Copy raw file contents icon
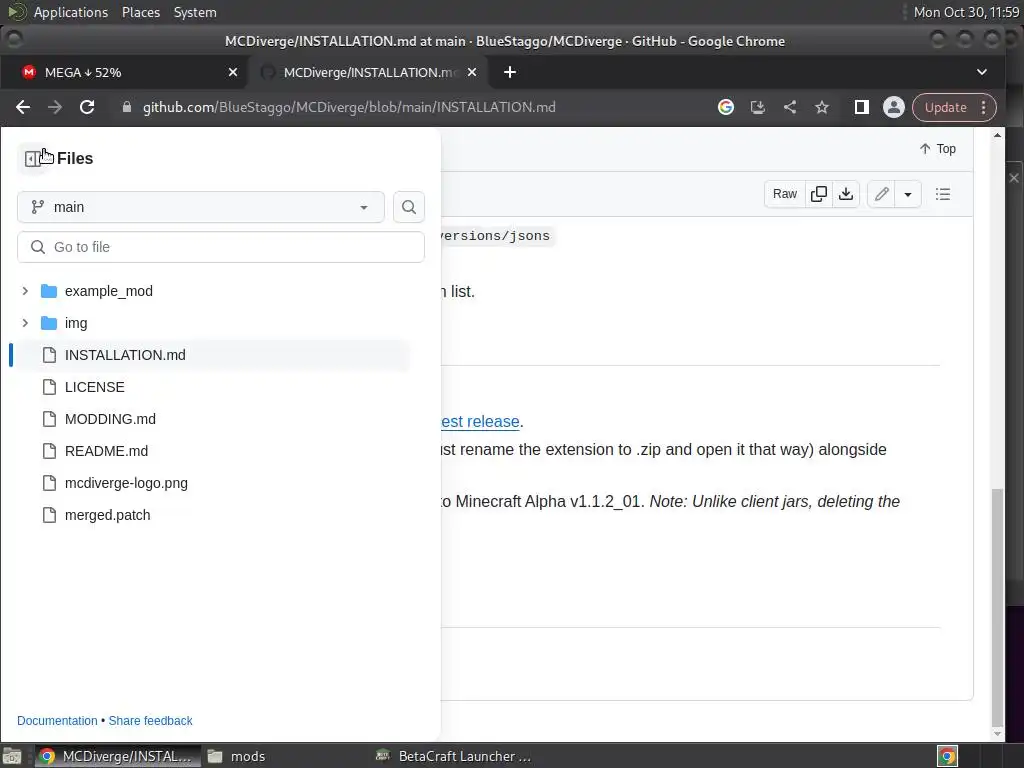1024x768 pixels. pos(818,194)
